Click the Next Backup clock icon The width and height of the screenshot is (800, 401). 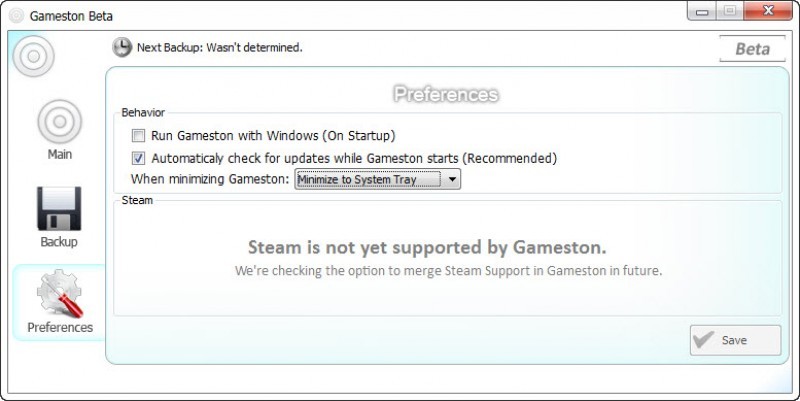tap(122, 47)
